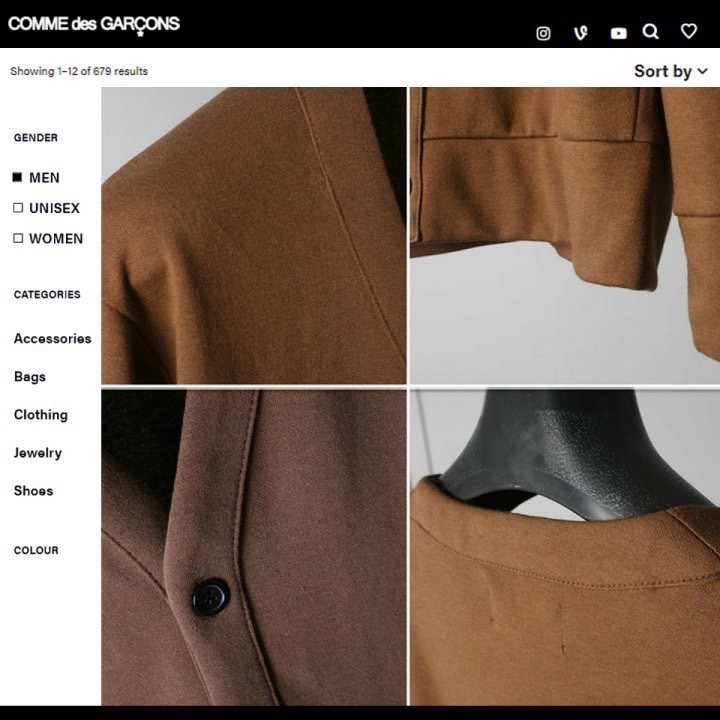This screenshot has height=720, width=720.
Task: Select the COLOUR filter heading
Action: pyautogui.click(x=36, y=550)
